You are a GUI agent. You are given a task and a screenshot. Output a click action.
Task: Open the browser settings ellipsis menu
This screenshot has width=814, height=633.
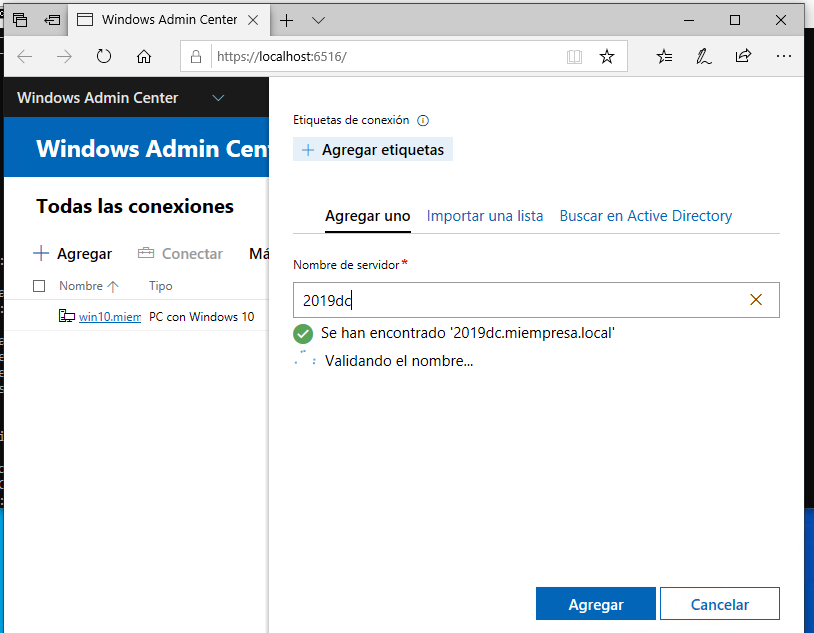[783, 57]
